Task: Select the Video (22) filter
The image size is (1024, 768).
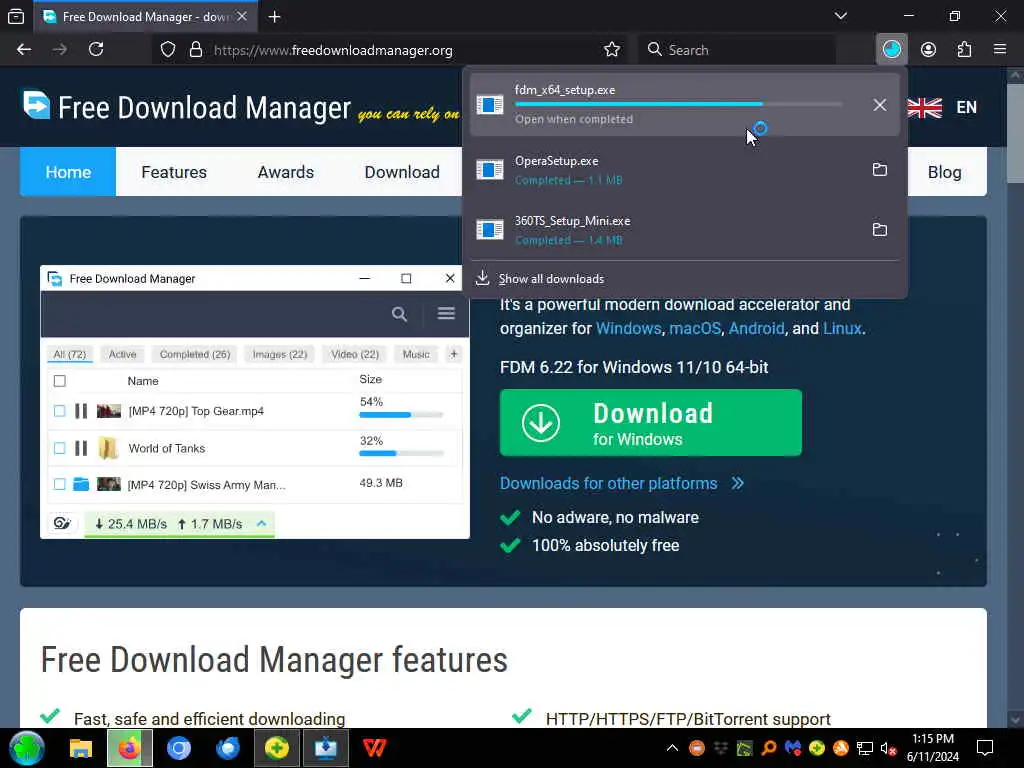Action: (x=355, y=354)
